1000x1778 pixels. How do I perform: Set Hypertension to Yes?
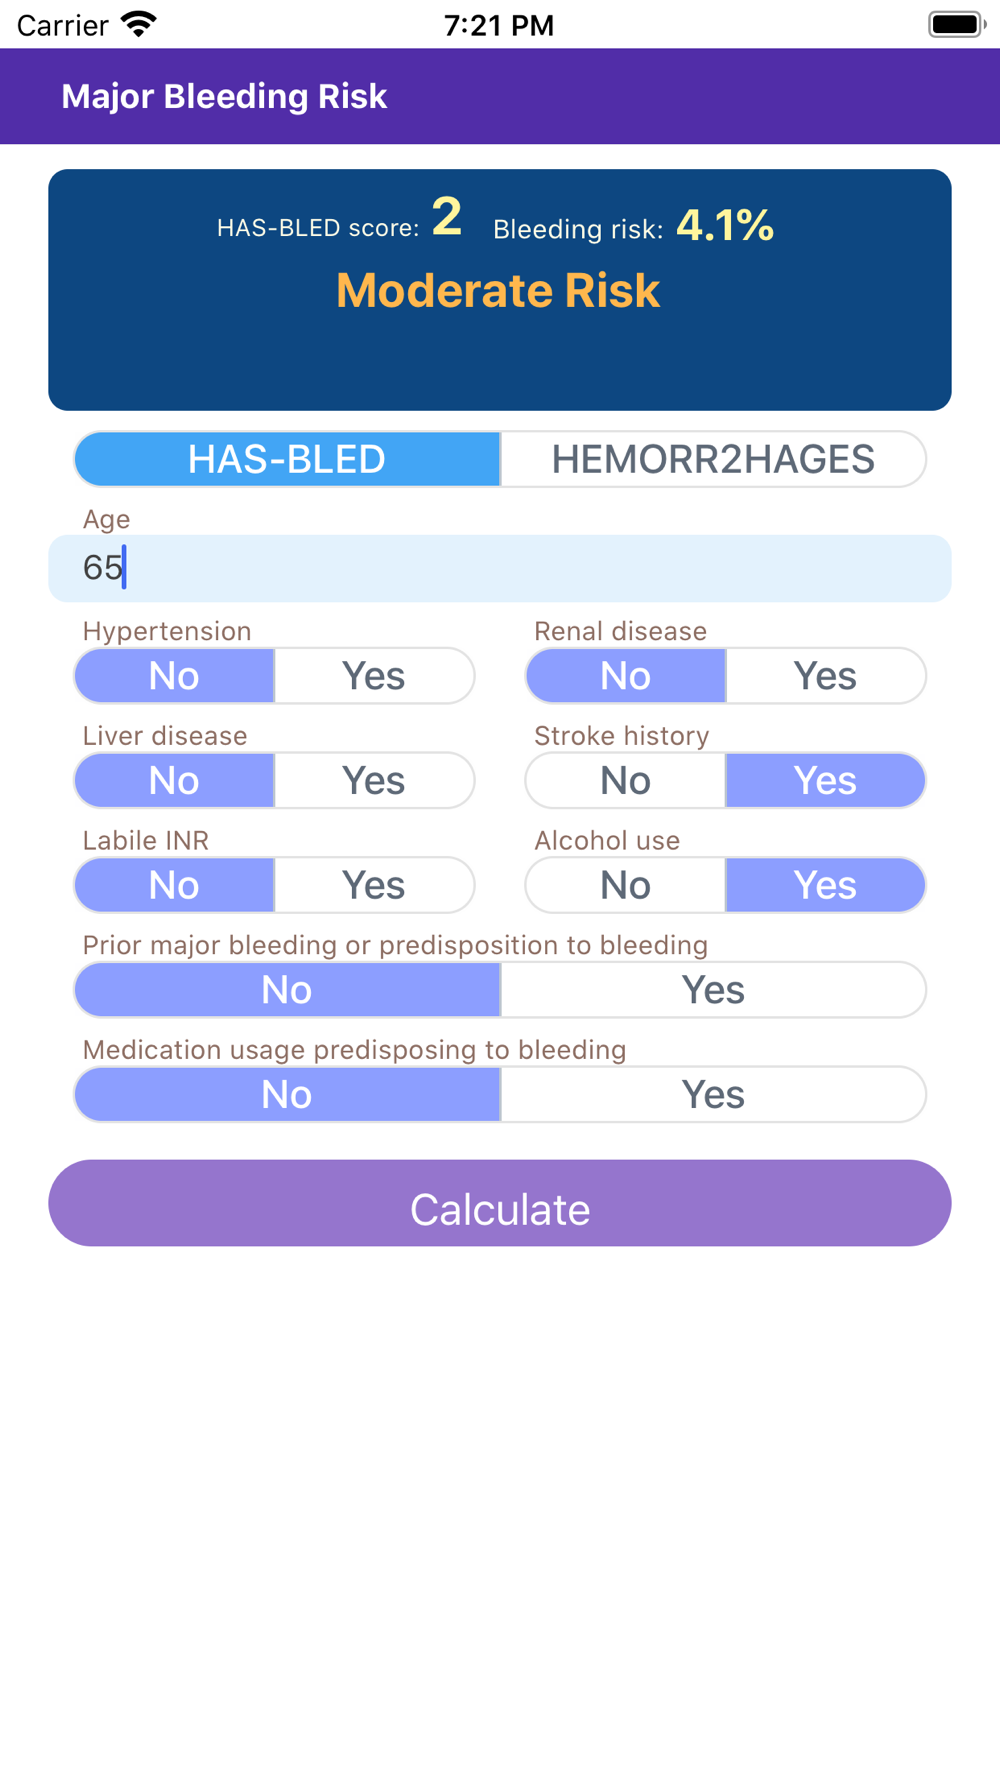374,675
